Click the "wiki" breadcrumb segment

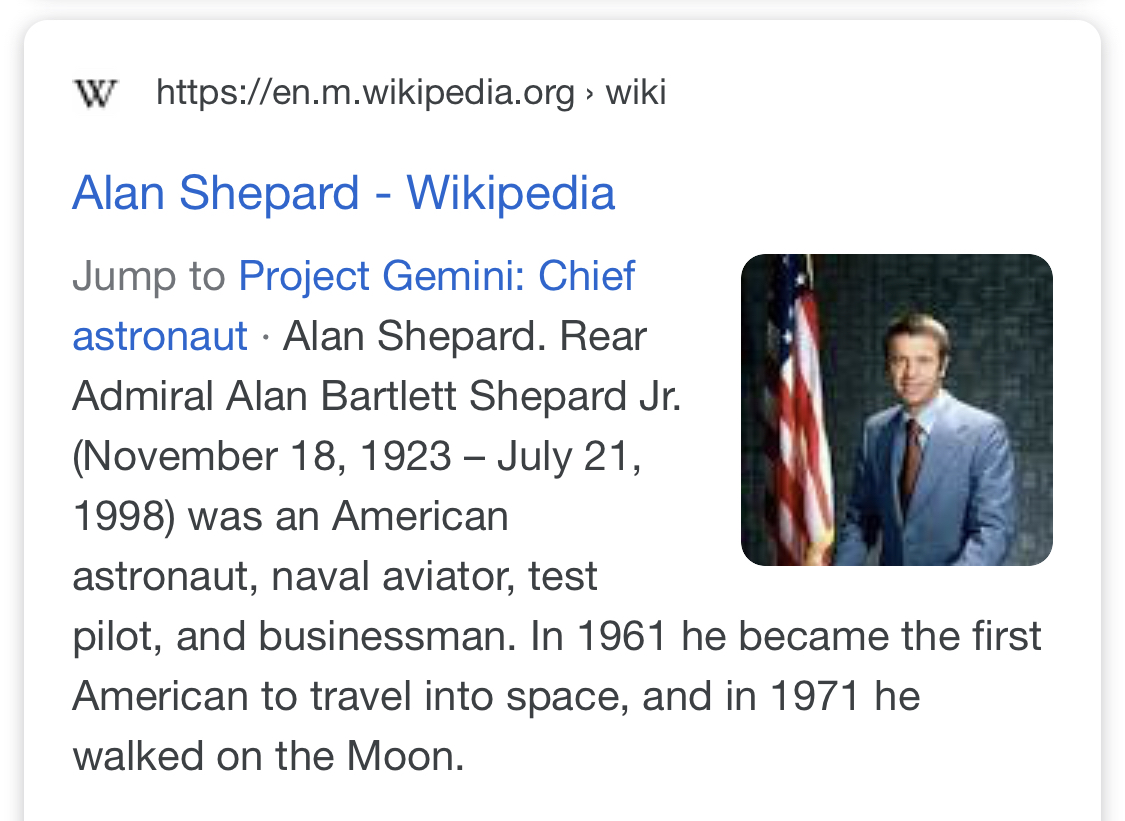tap(636, 92)
